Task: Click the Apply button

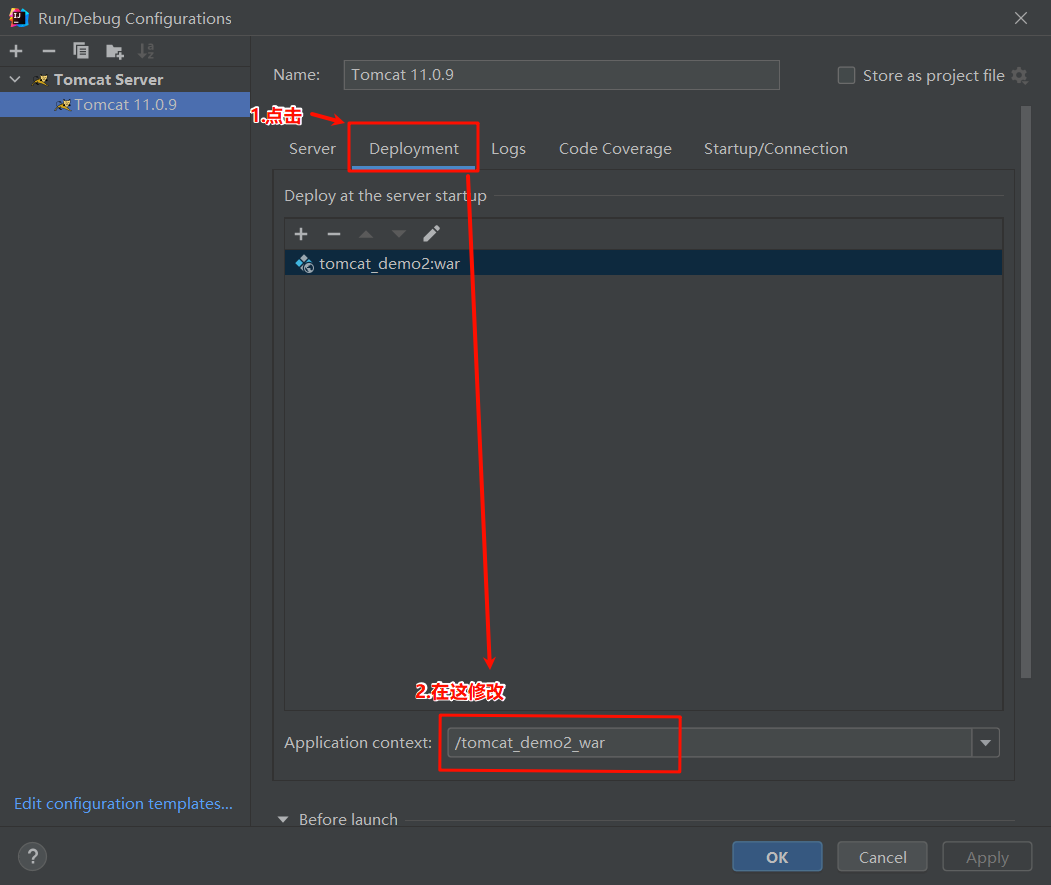Action: point(987,857)
